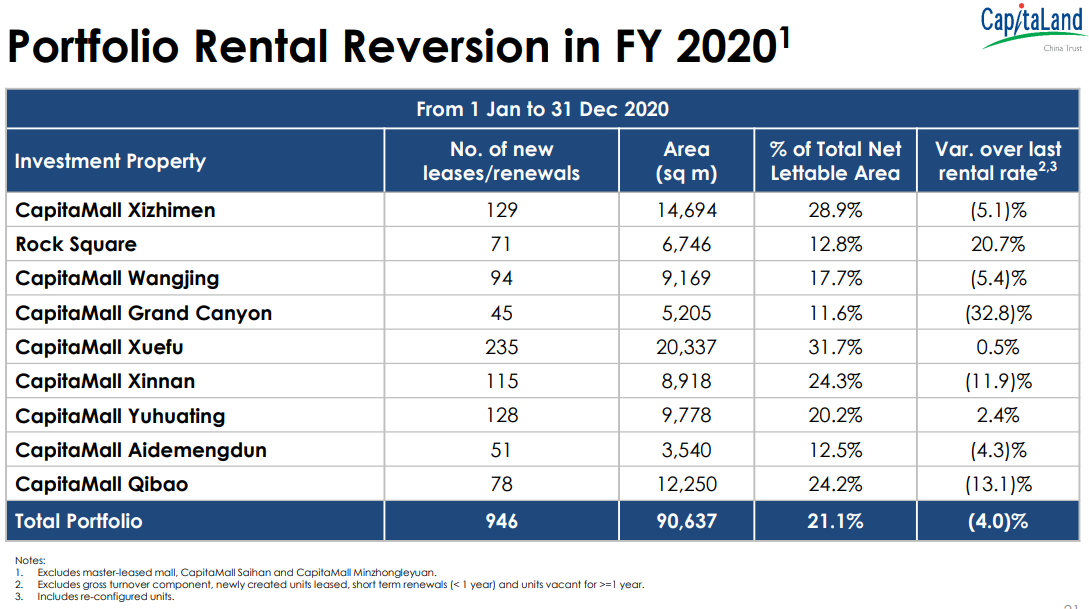
Task: Select the 'CapitaMall Xinnan' row label
Action: (105, 381)
